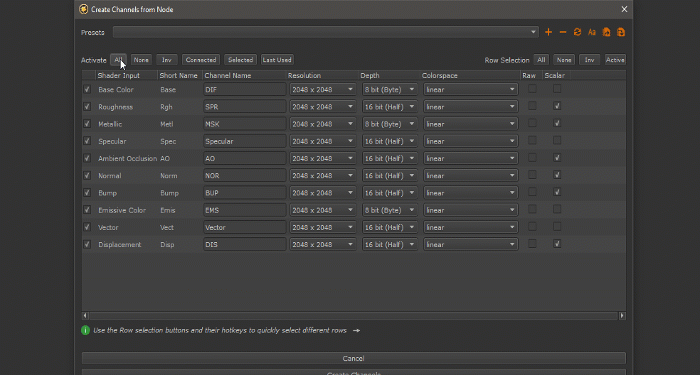The height and width of the screenshot is (375, 700).
Task: Click the arrow icon after the hint text
Action: [356, 330]
